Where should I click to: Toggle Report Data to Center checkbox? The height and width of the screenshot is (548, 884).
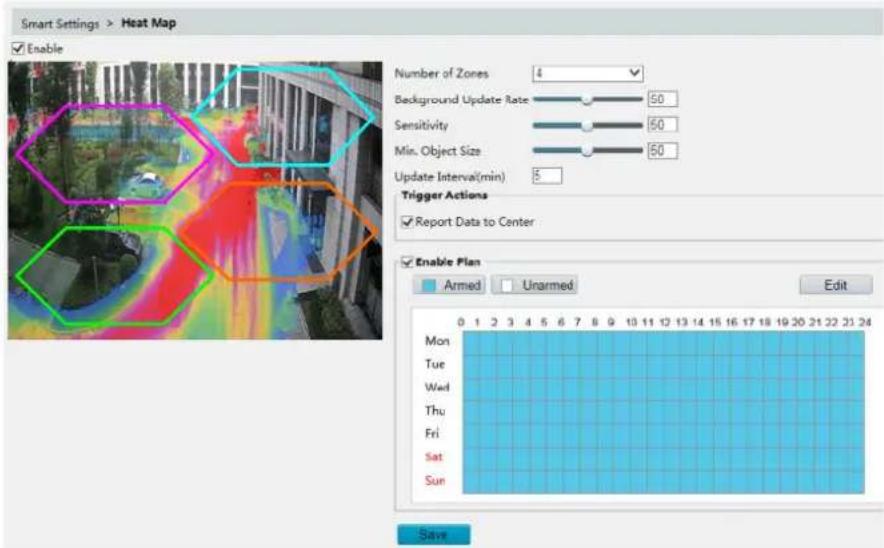[407, 222]
